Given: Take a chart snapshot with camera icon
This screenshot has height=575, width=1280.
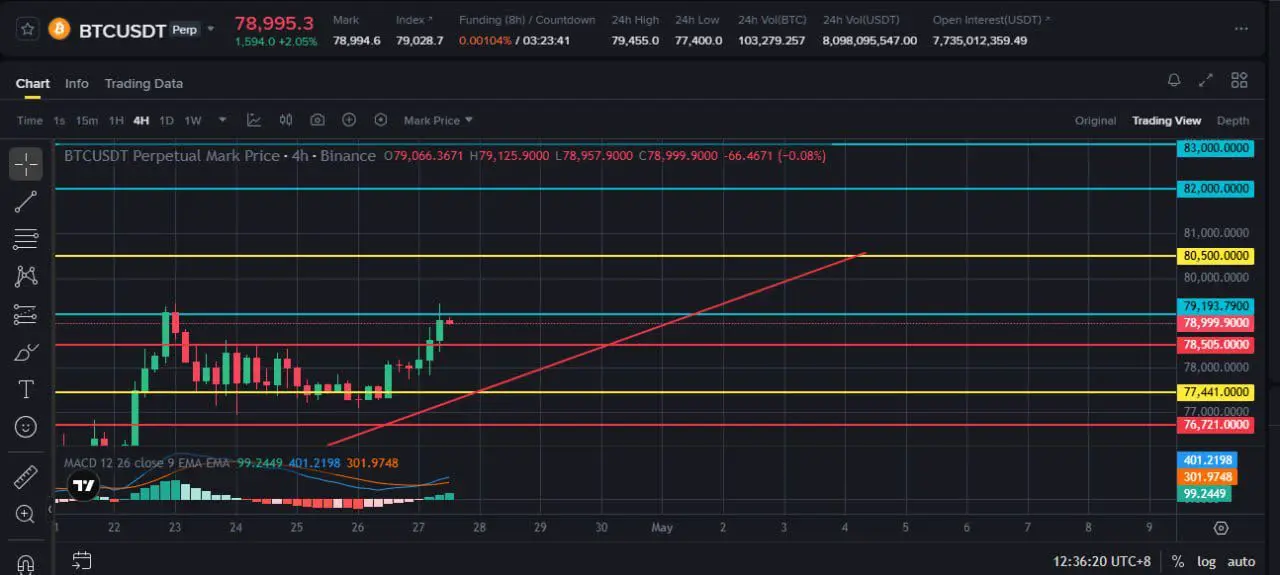Looking at the screenshot, I should (317, 120).
